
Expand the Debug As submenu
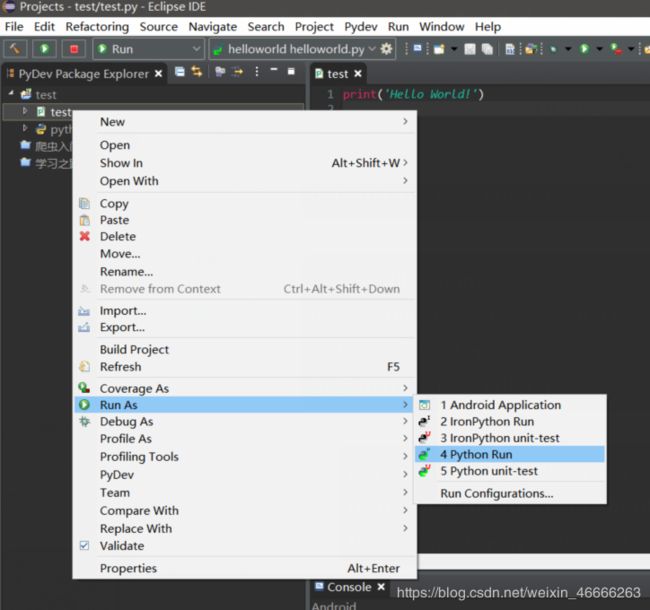(245, 422)
